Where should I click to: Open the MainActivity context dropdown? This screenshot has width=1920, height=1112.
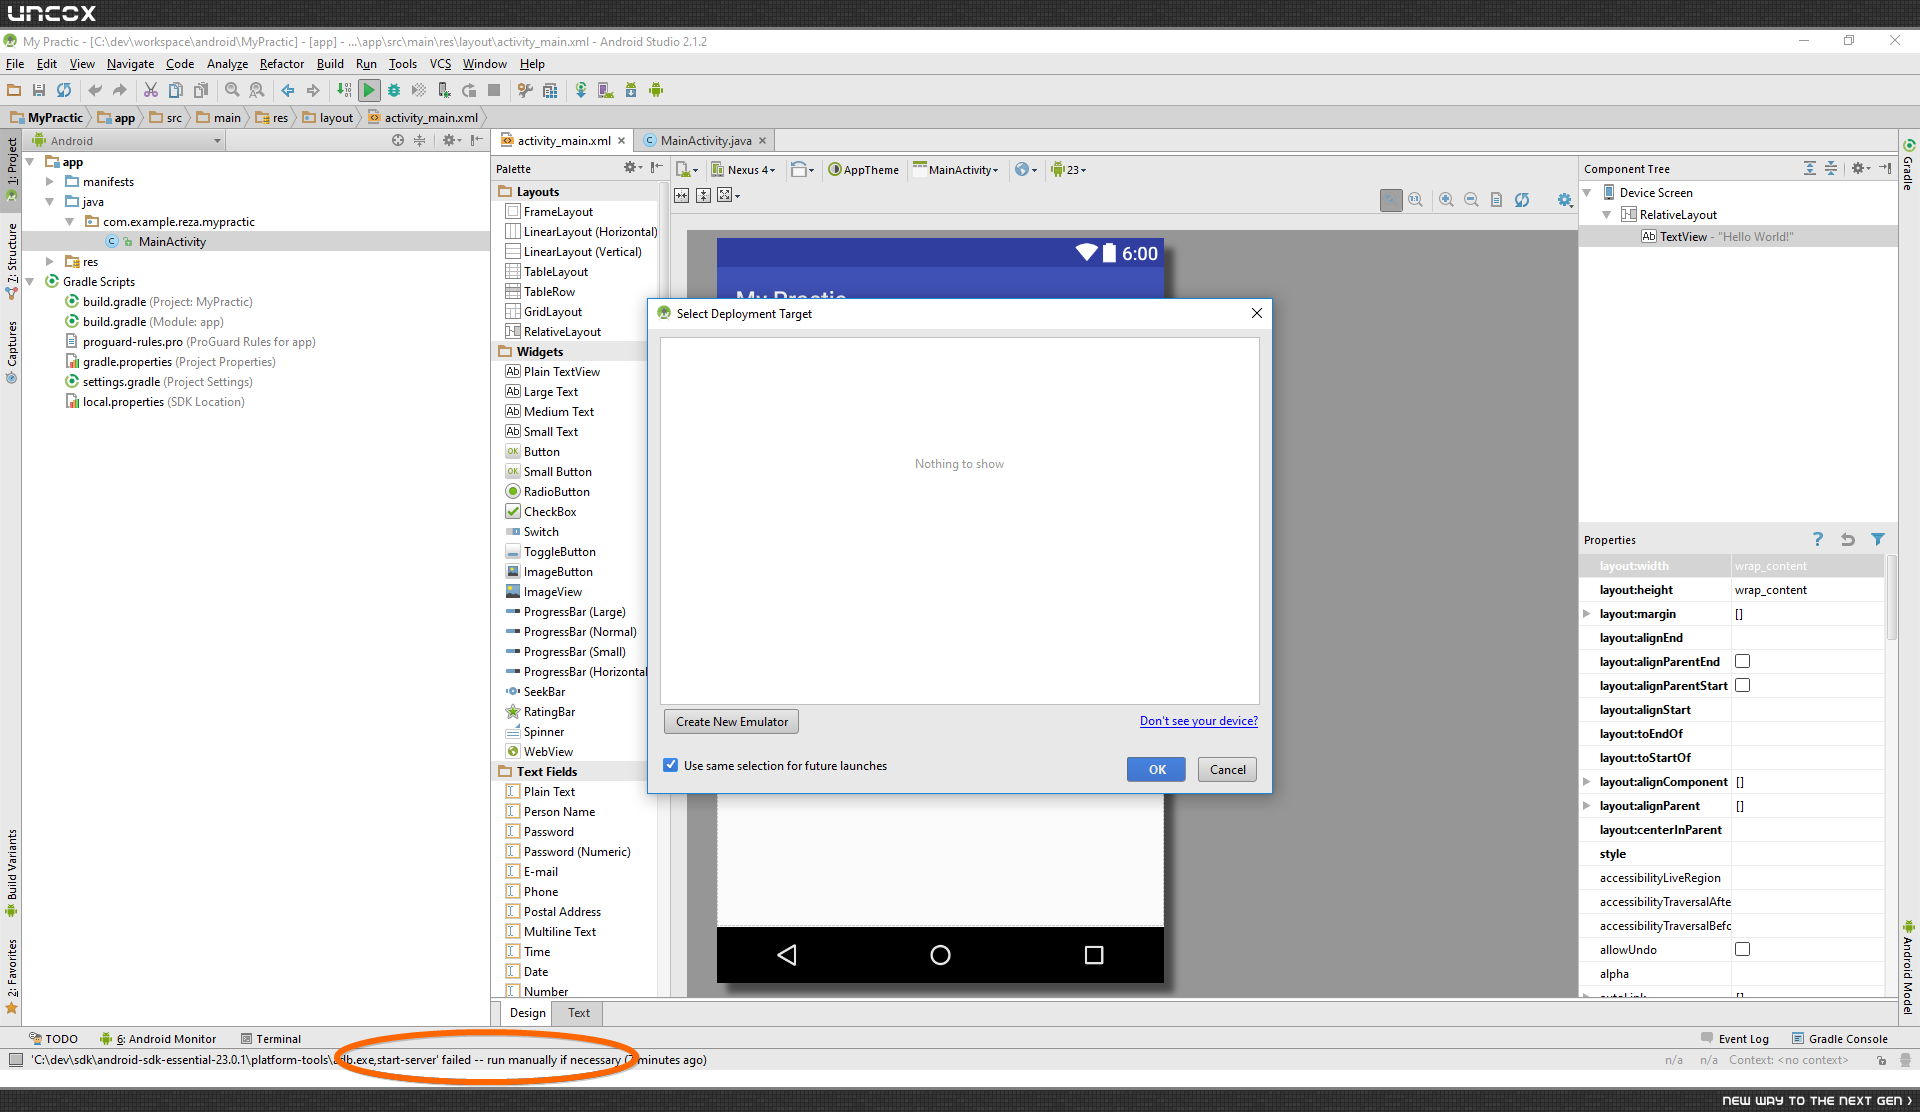tap(956, 170)
